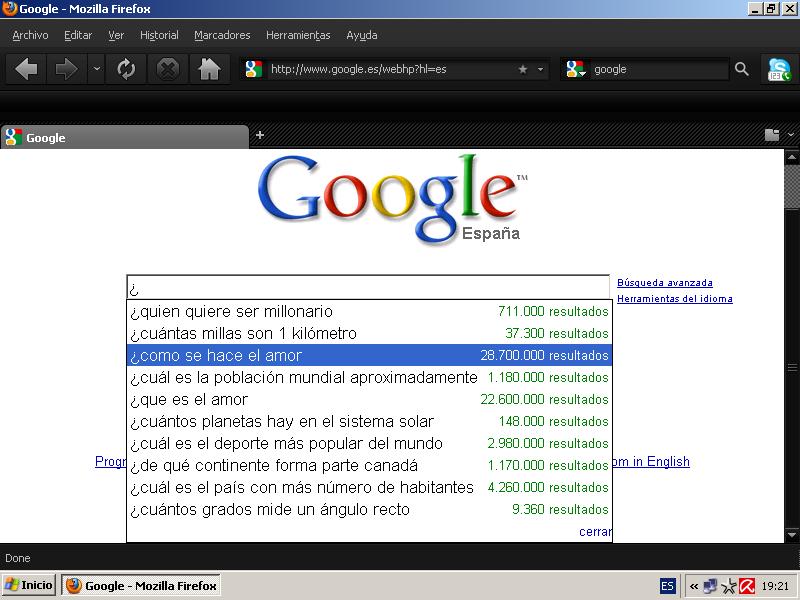This screenshot has height=600, width=800.
Task: Select suggestion ¿cuál es el país con más habitantes
Action: click(x=369, y=487)
